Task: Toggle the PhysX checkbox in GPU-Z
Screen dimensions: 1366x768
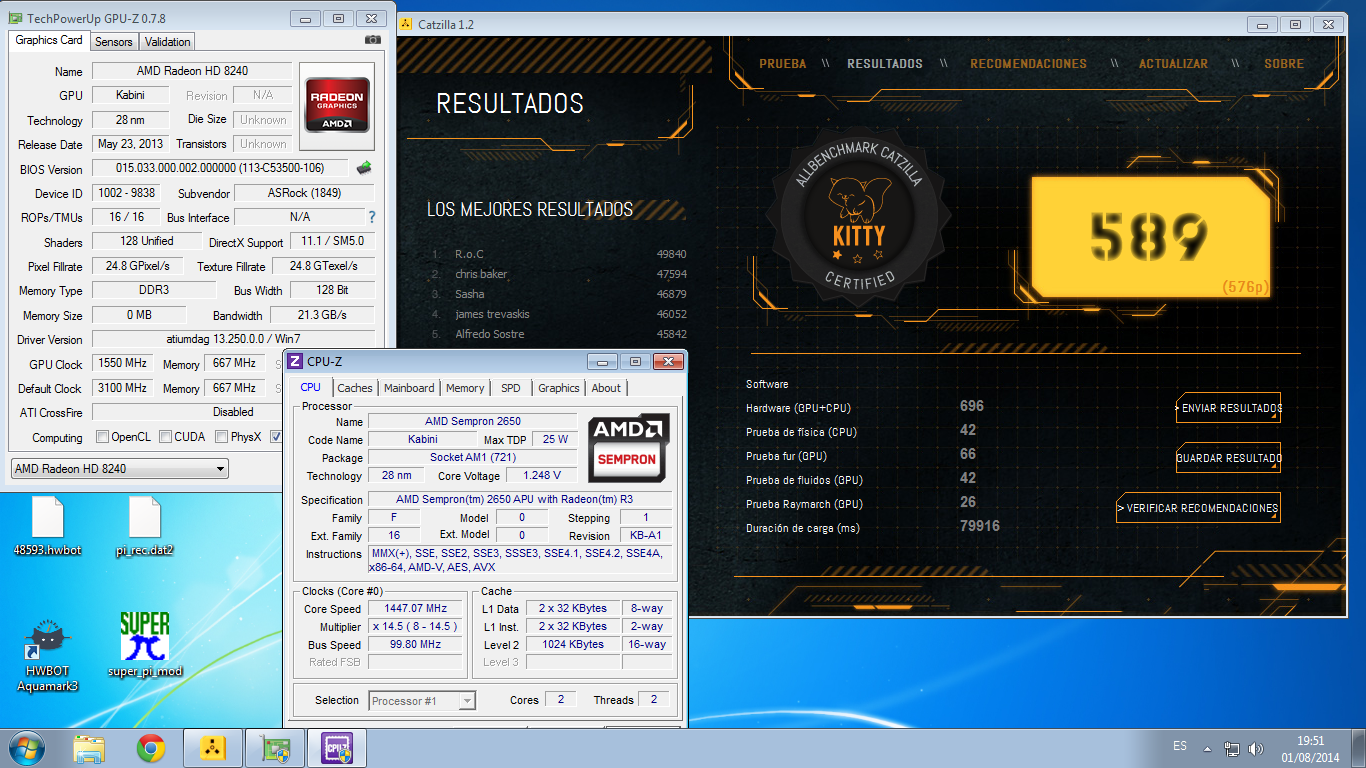Action: tap(221, 437)
